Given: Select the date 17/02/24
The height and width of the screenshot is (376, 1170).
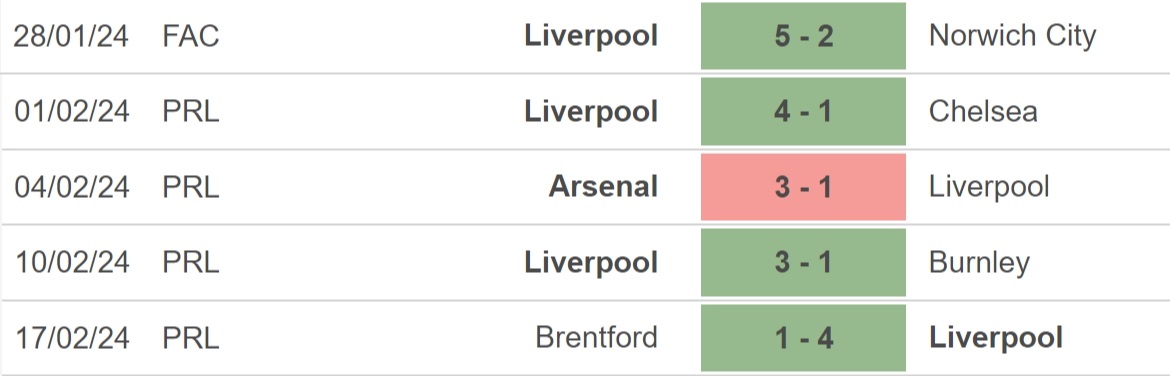Looking at the screenshot, I should pyautogui.click(x=71, y=338).
